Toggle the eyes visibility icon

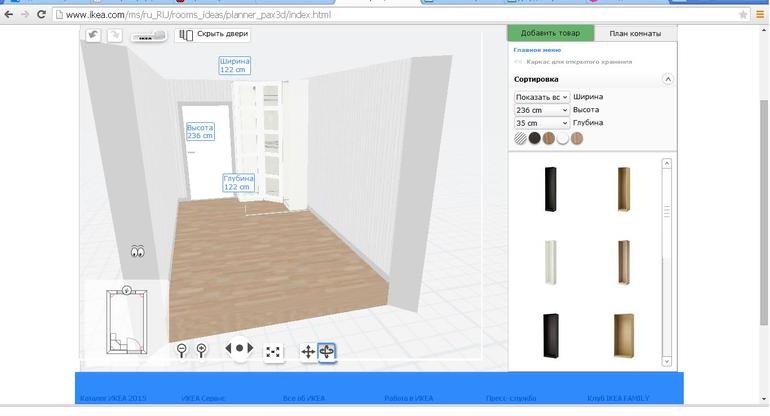pyautogui.click(x=138, y=253)
